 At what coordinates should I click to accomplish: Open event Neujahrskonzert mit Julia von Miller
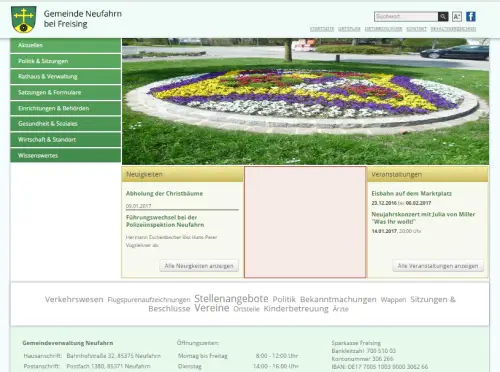click(423, 218)
